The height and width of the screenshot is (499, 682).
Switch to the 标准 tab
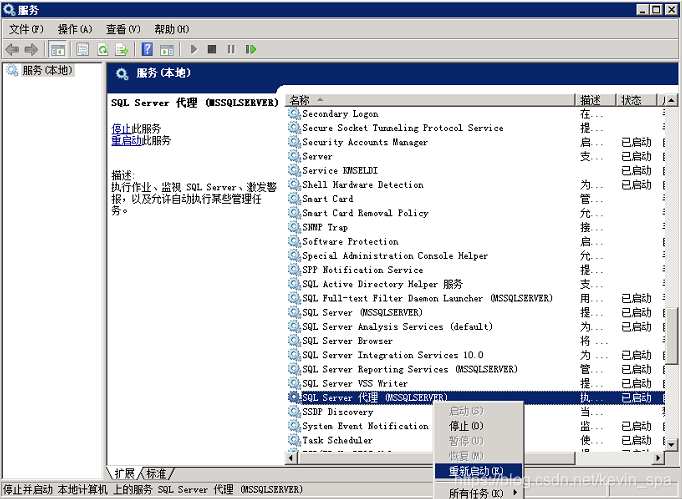(x=157, y=473)
